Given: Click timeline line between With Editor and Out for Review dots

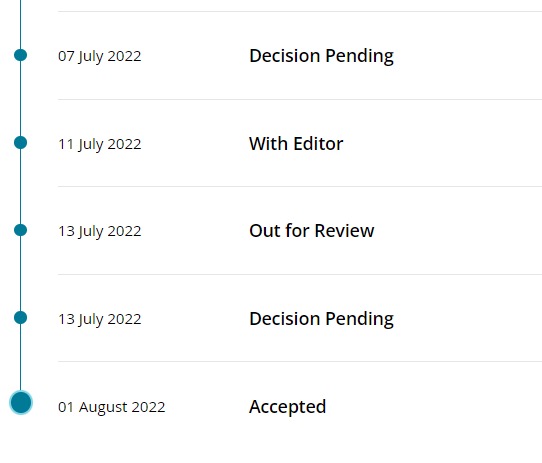Looking at the screenshot, I should click(20, 186).
